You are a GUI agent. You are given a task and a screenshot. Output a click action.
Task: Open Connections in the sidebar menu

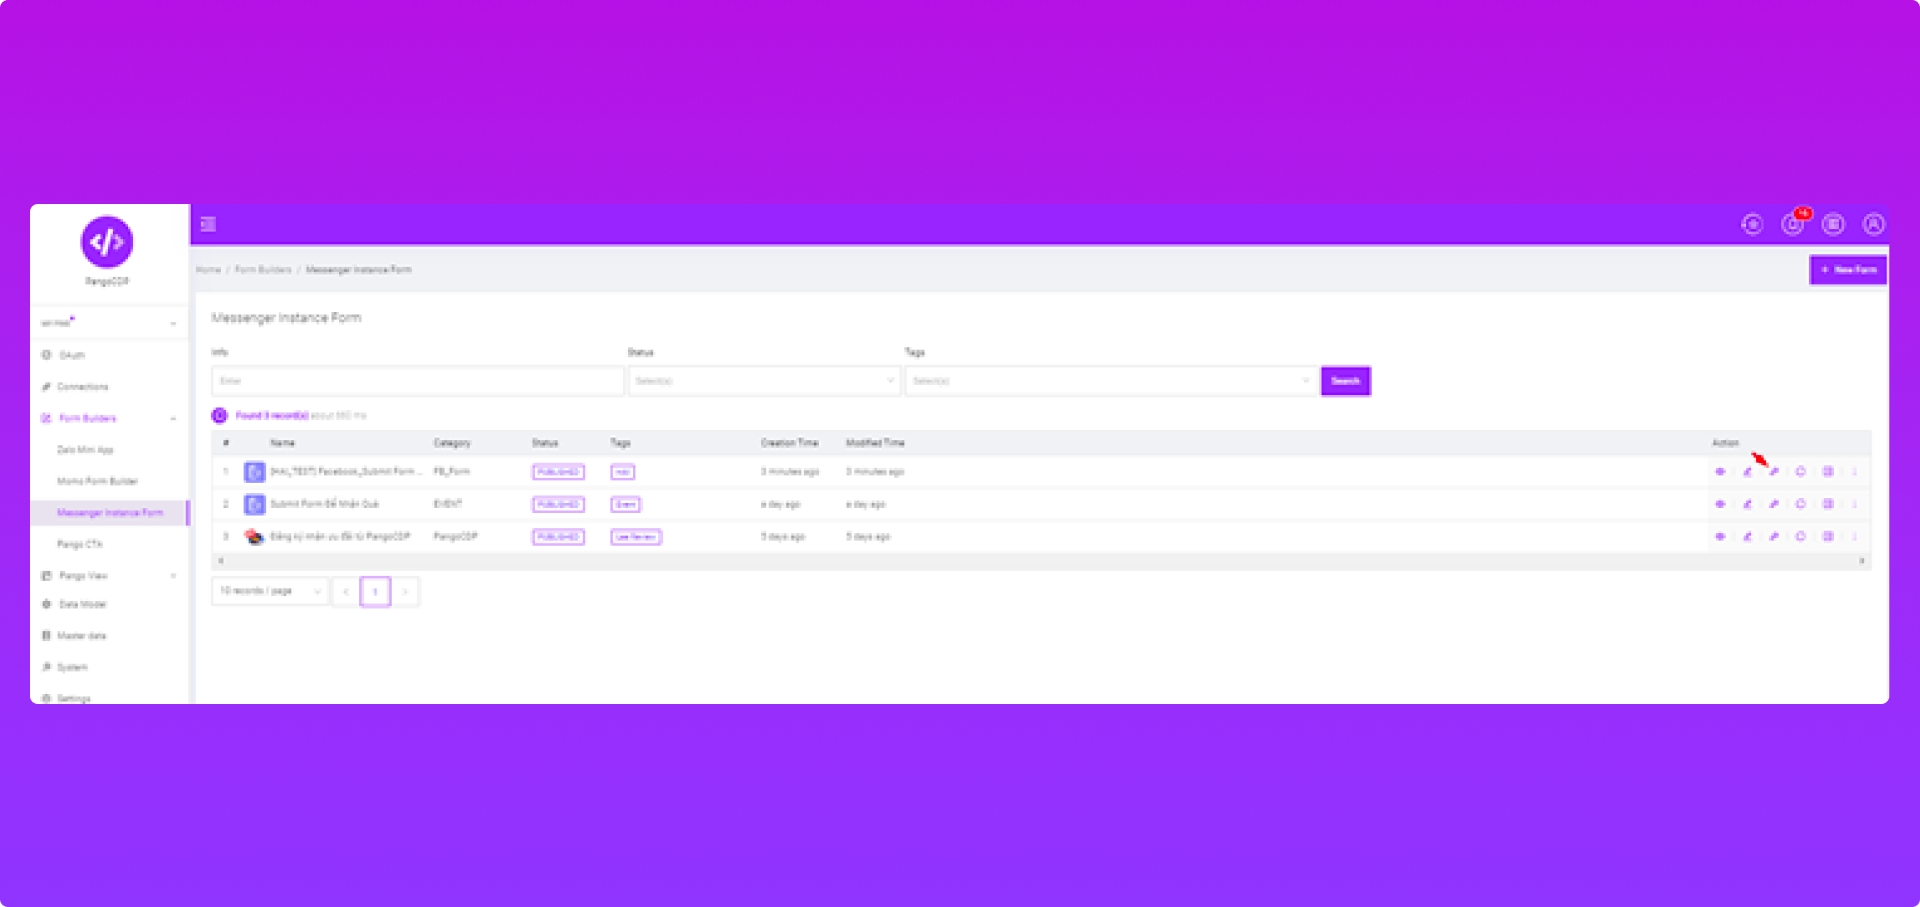pyautogui.click(x=82, y=387)
